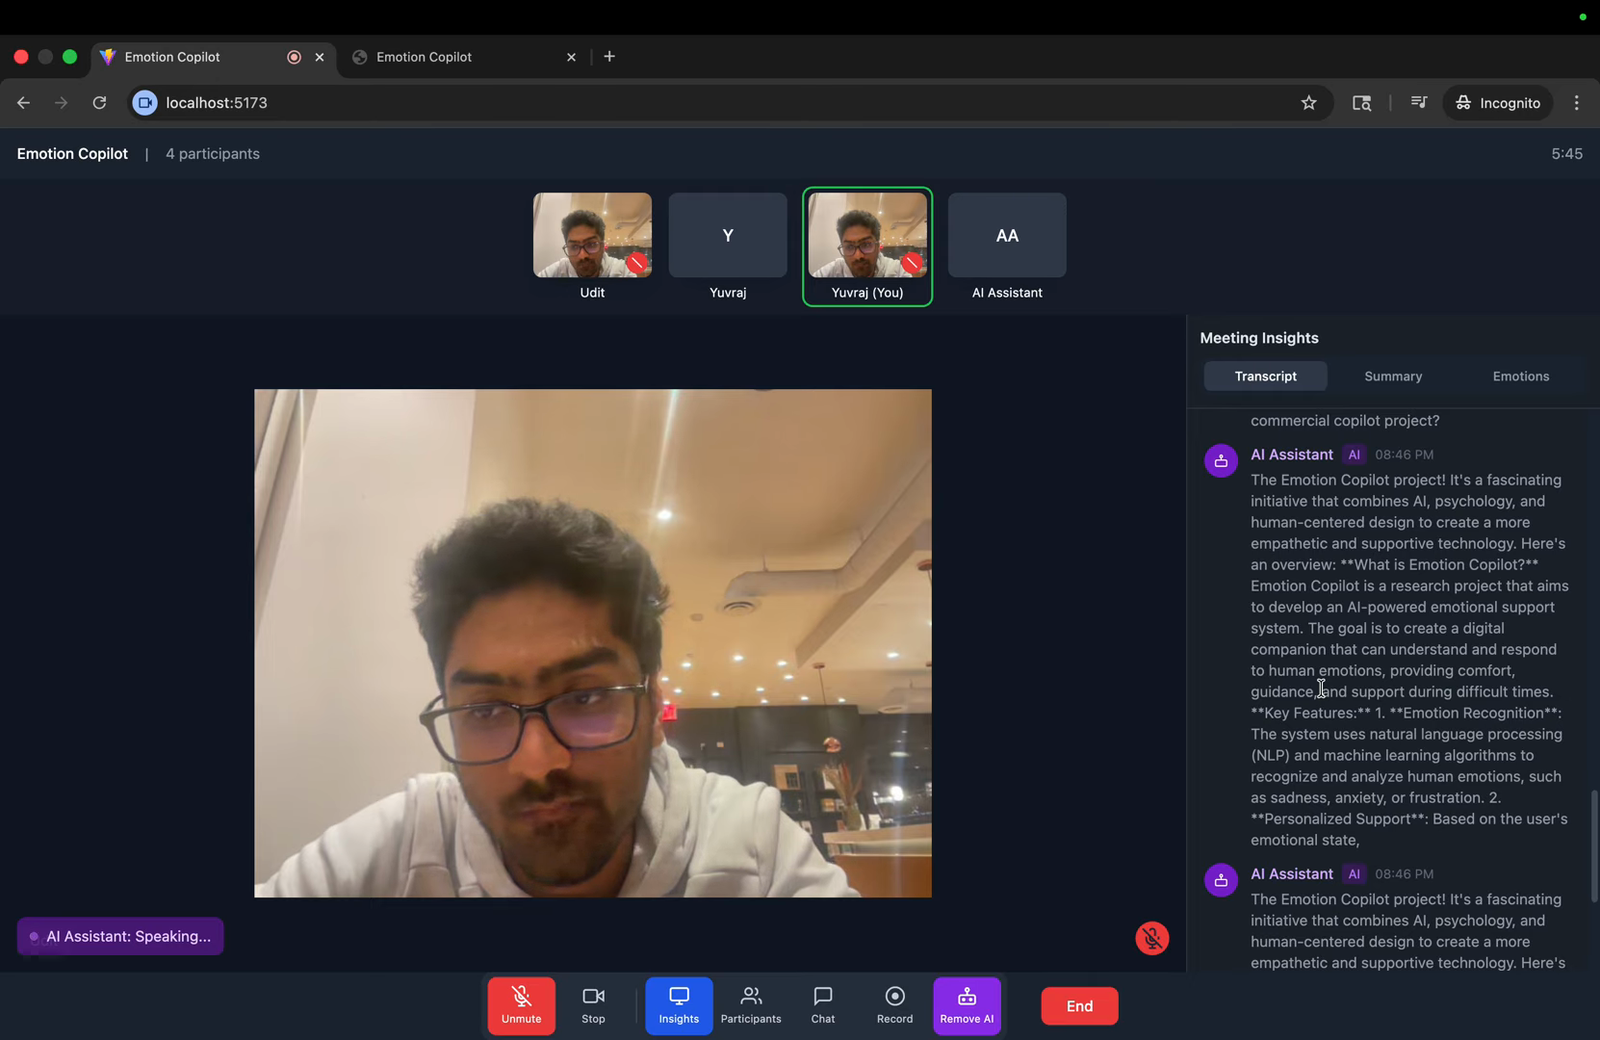
Task: Click the AI Assistant avatar icon at 08:46 PM first message
Action: (x=1221, y=460)
